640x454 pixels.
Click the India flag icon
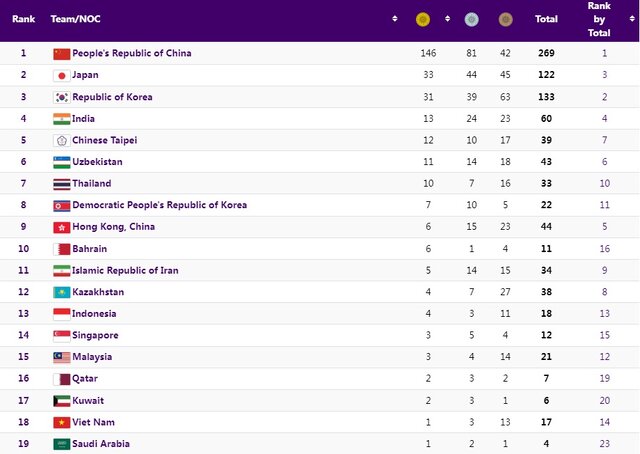point(61,119)
